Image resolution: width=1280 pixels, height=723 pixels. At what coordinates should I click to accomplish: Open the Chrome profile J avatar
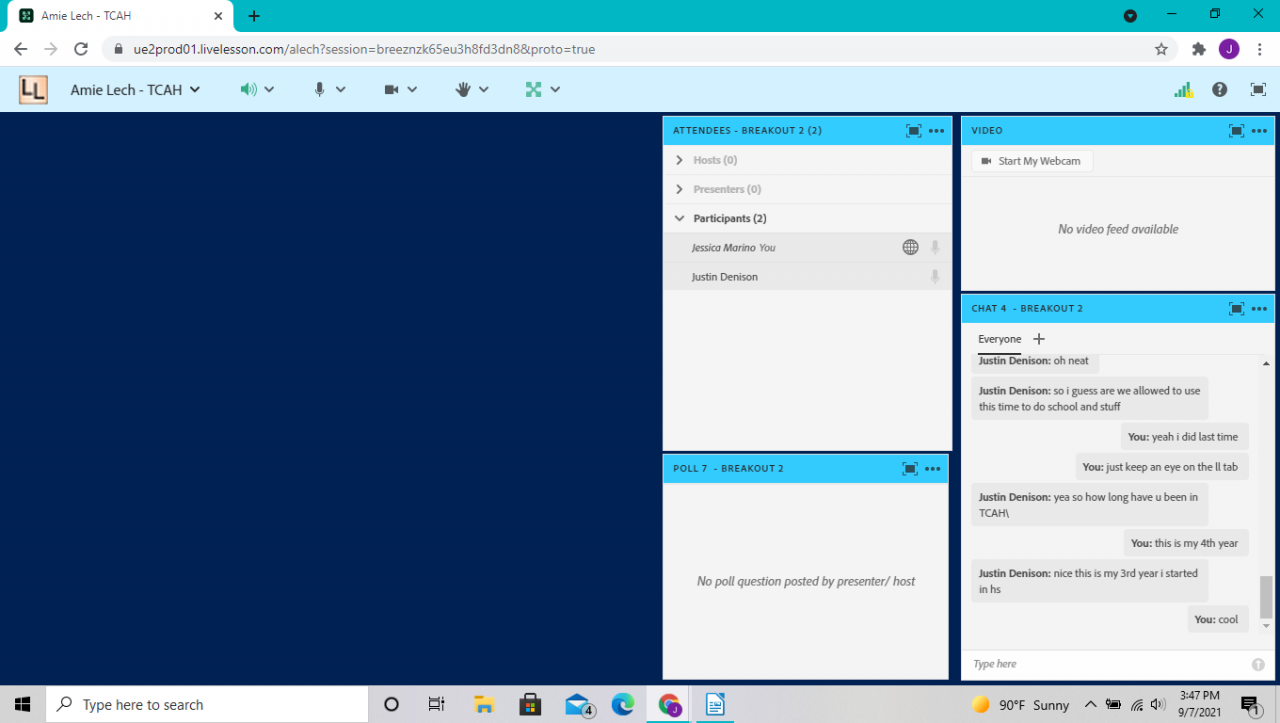pos(1229,49)
